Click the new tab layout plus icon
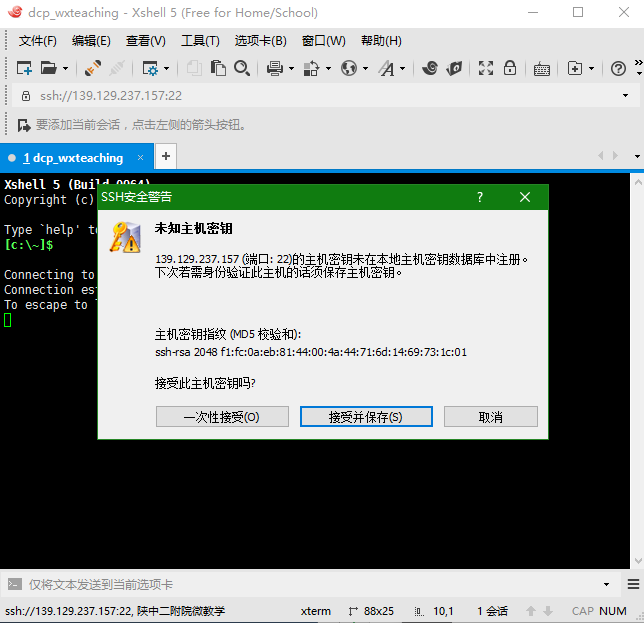644x623 pixels. [x=575, y=68]
